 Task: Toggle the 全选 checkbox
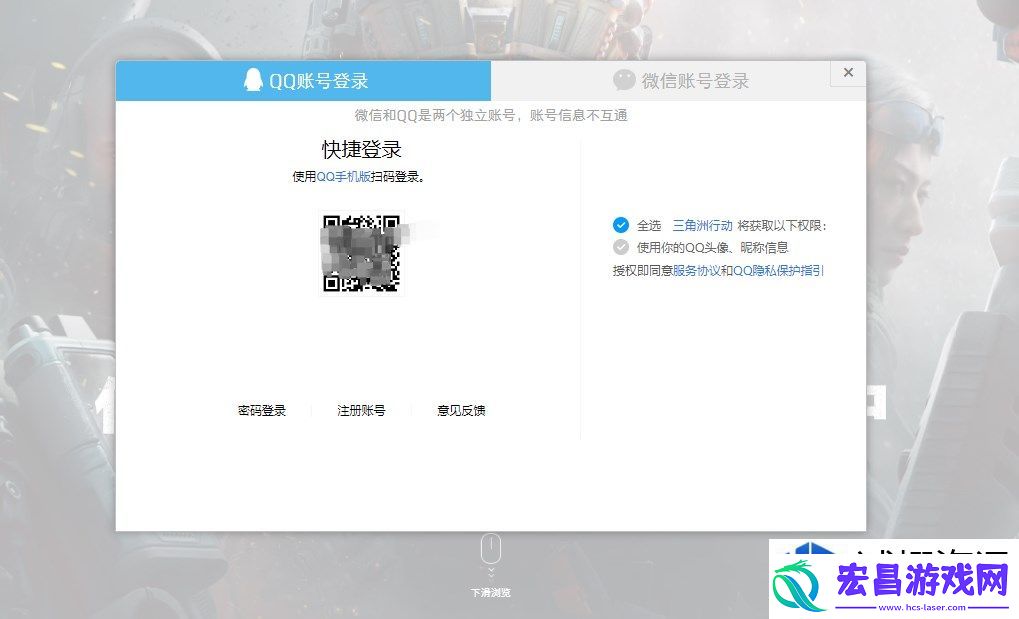click(x=621, y=225)
